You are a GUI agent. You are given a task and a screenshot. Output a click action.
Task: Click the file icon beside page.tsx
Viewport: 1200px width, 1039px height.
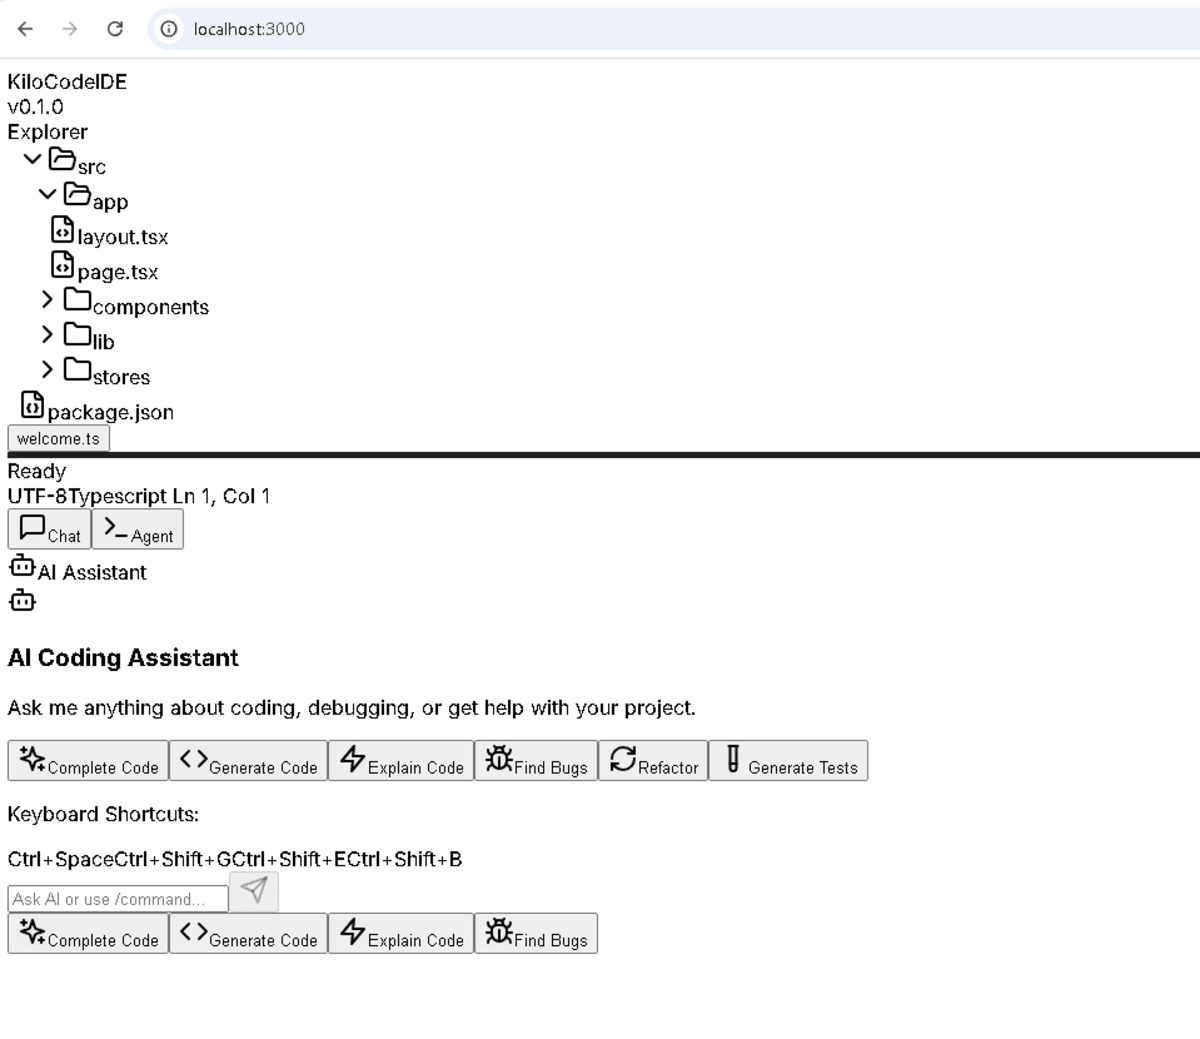coord(62,264)
